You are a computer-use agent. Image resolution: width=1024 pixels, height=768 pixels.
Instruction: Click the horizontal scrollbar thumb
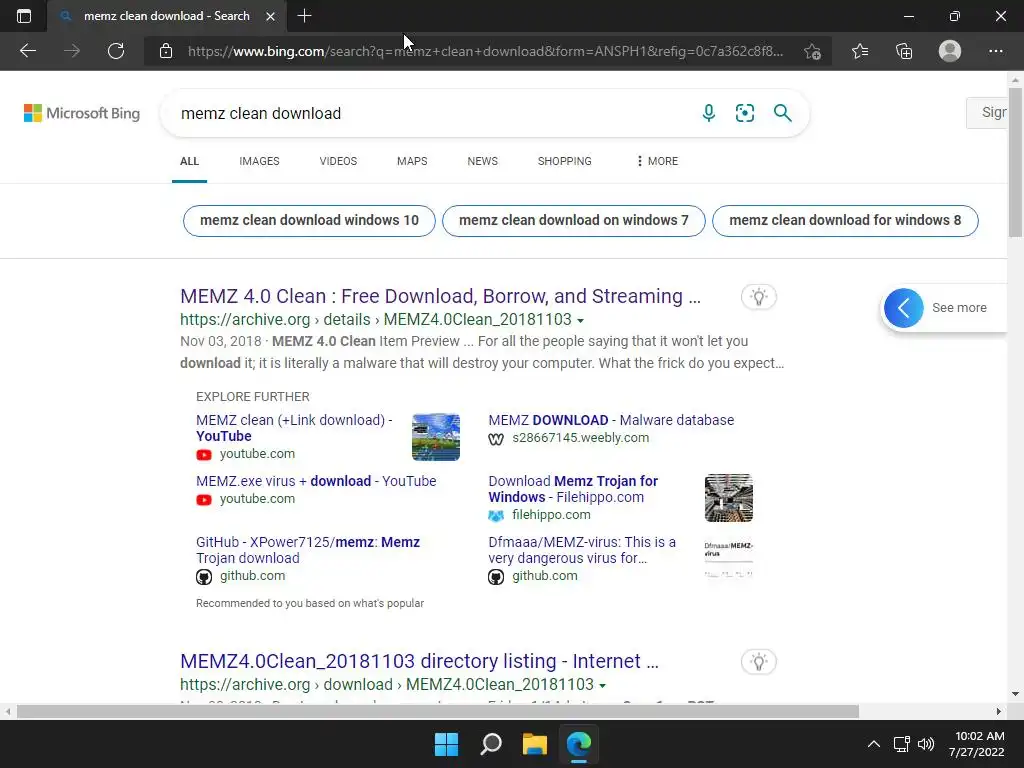[x=438, y=711]
